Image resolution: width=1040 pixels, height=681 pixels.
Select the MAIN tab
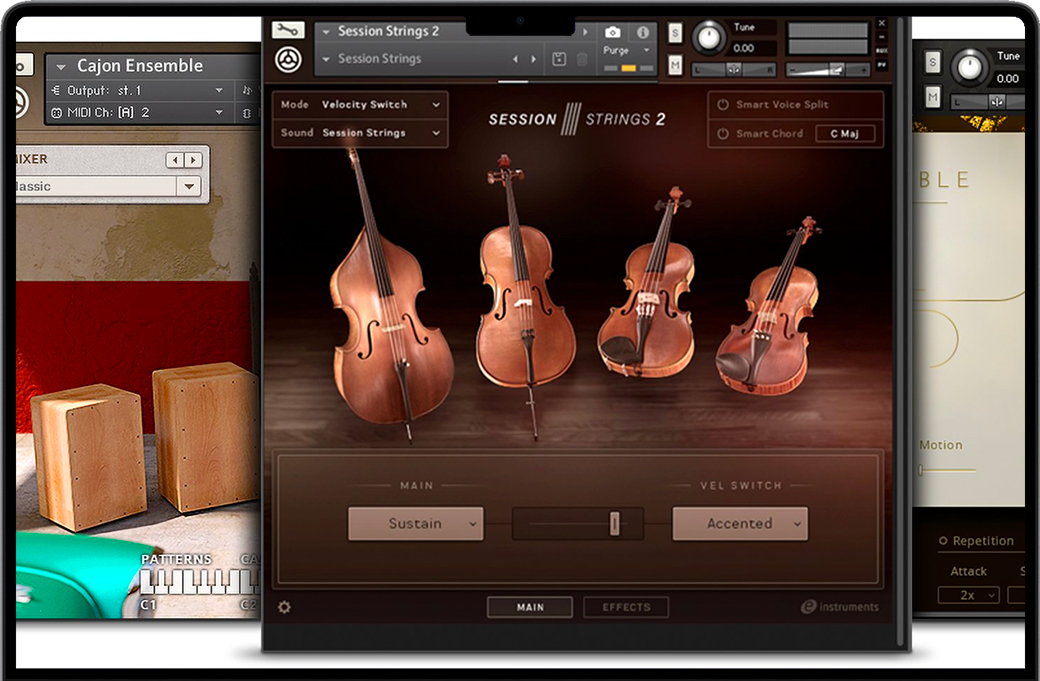(x=530, y=607)
